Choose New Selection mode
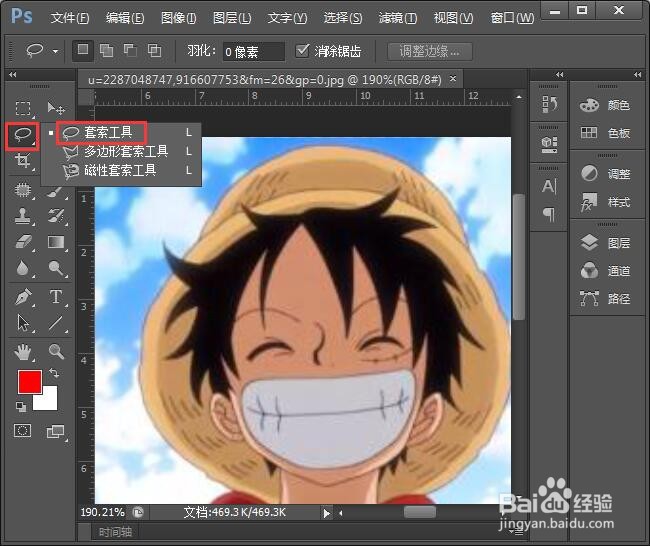The image size is (650, 546). [82, 51]
